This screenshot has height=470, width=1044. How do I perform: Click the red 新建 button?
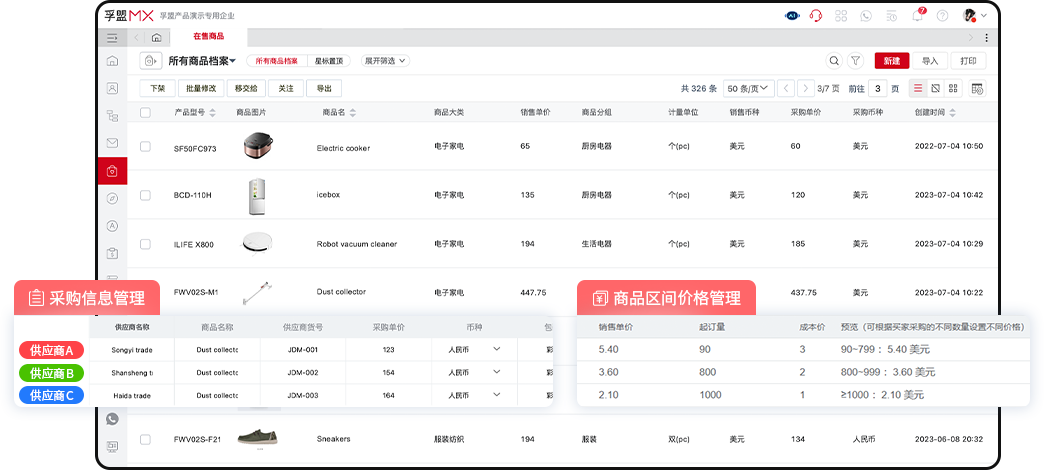pyautogui.click(x=891, y=61)
